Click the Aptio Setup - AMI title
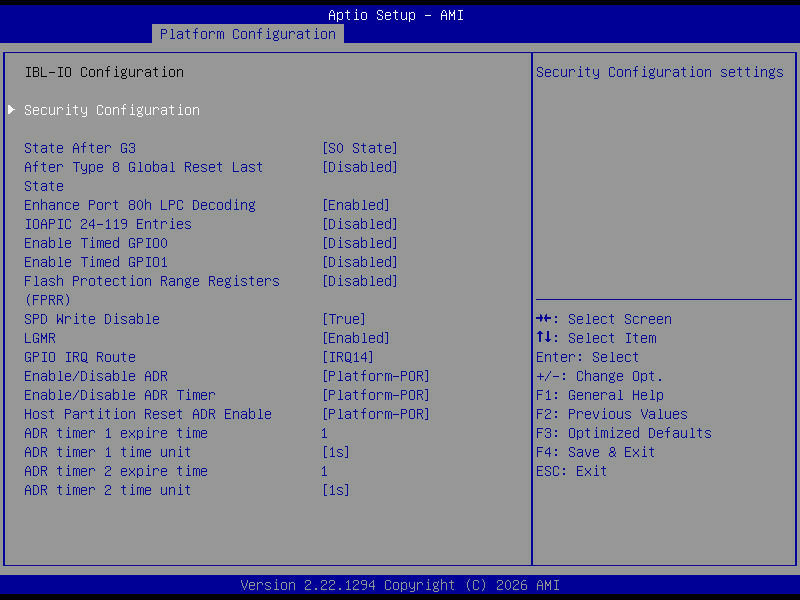800x600 pixels. point(396,15)
